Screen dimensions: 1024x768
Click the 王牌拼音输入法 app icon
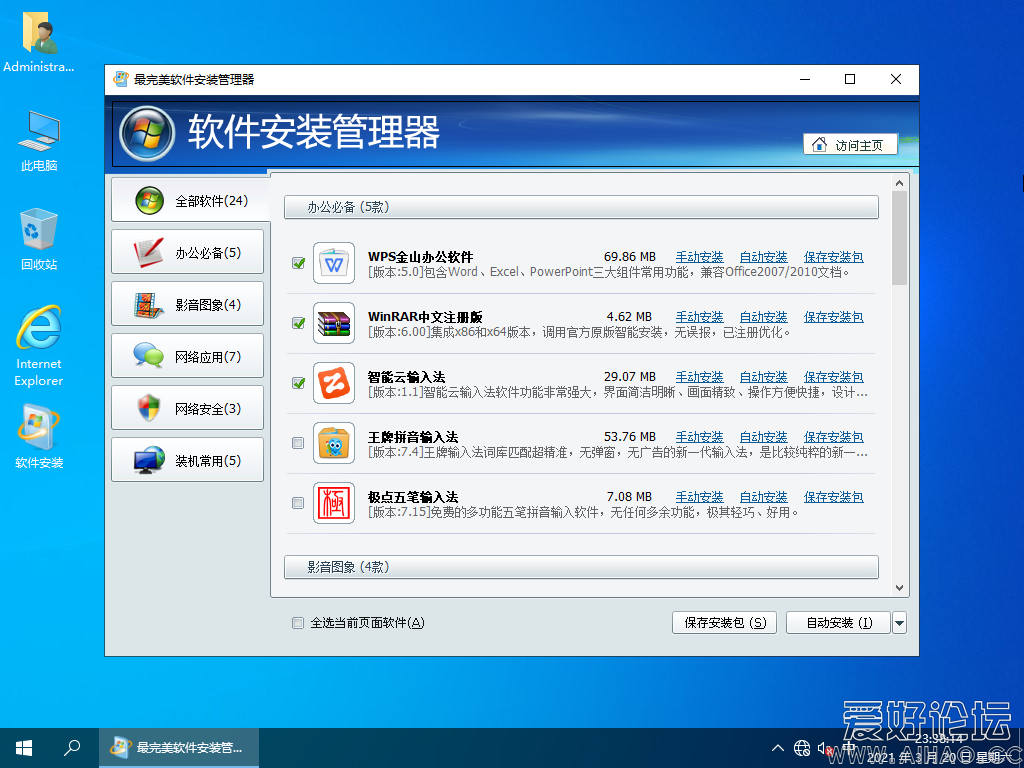click(x=334, y=443)
